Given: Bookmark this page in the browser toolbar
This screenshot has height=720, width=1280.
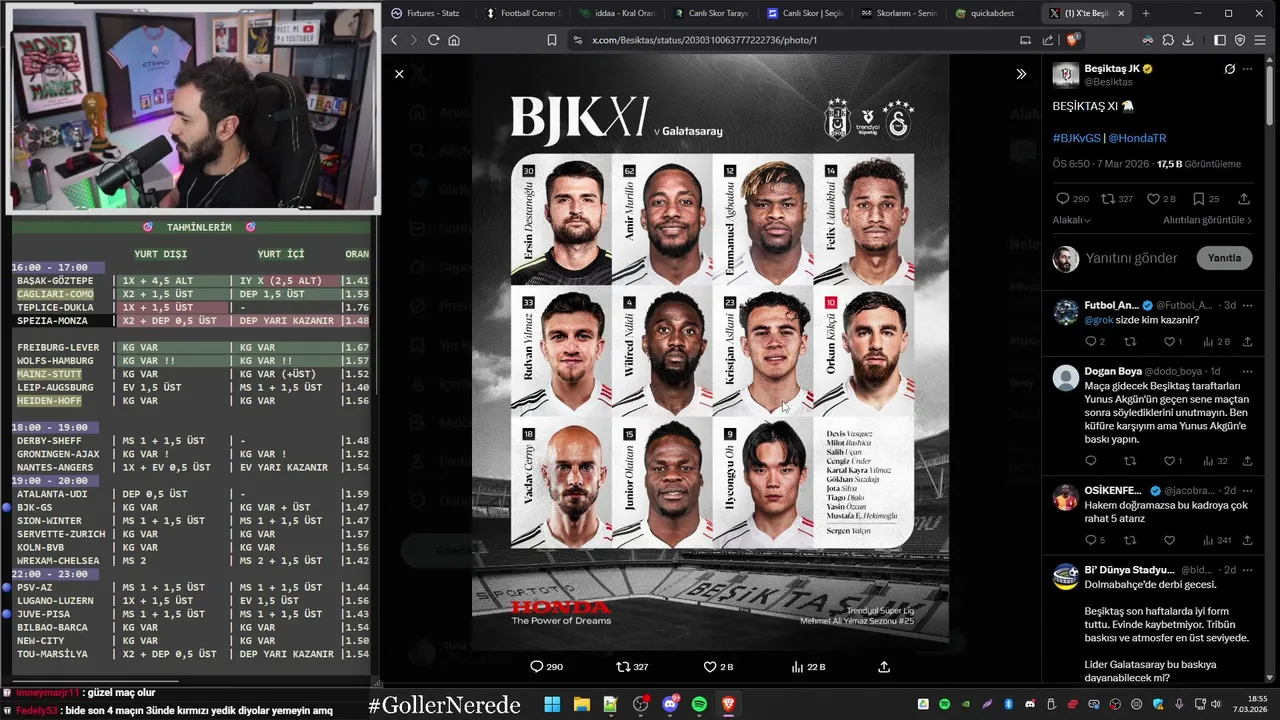Looking at the screenshot, I should point(552,40).
